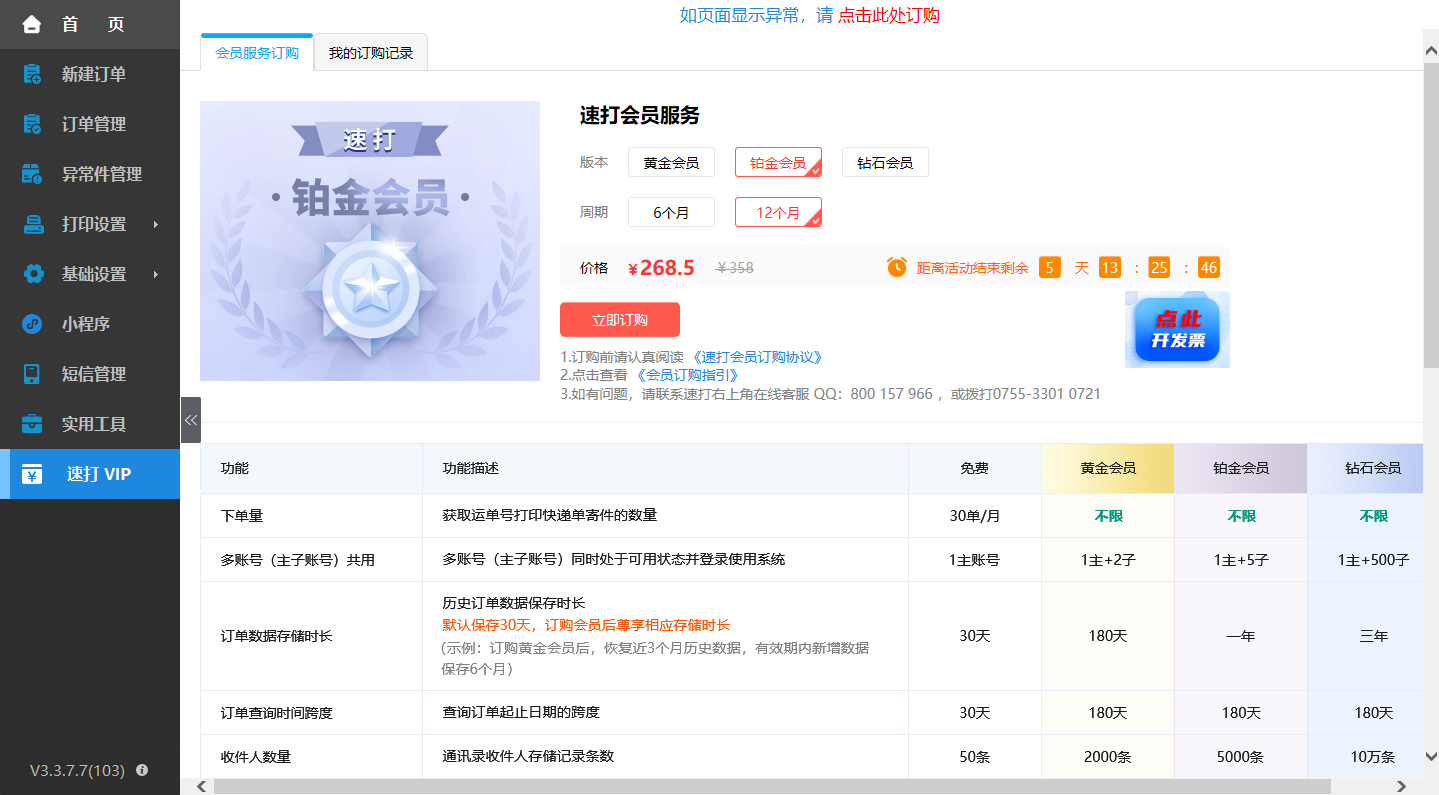Click the 5000条 cell
This screenshot has height=795, width=1439.
coord(1241,757)
